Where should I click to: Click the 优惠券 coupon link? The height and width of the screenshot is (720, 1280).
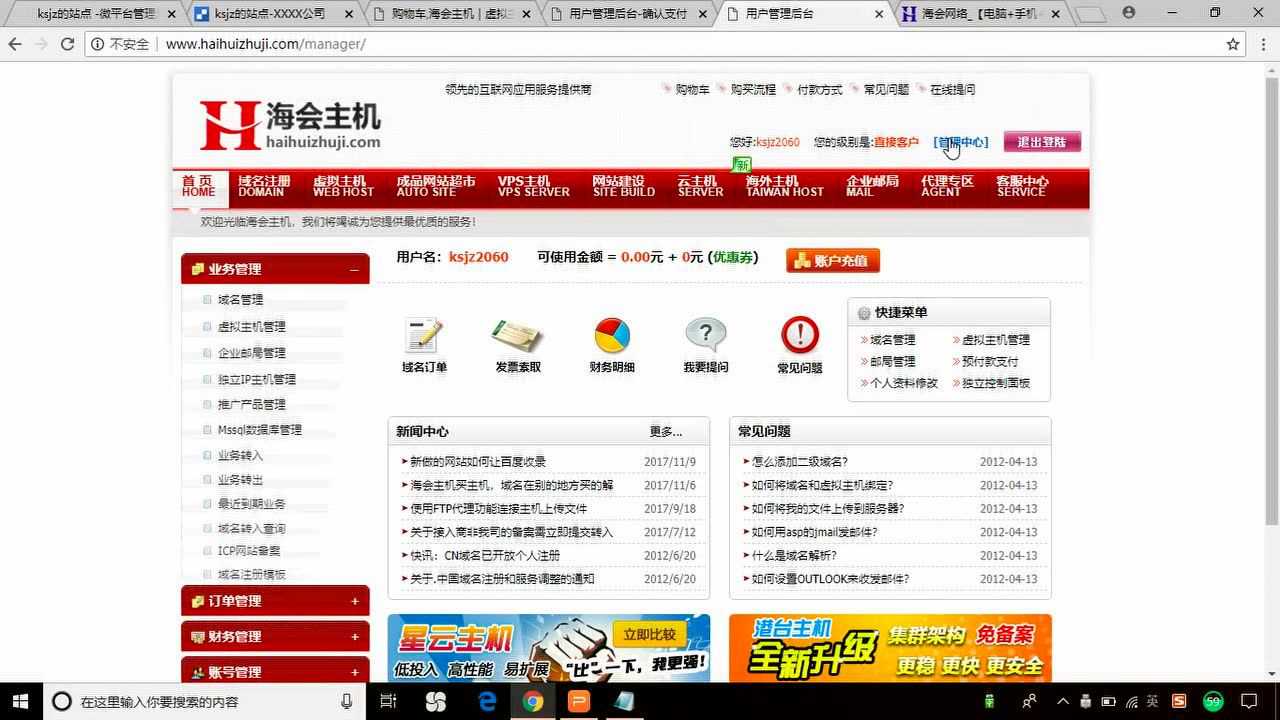click(x=733, y=257)
